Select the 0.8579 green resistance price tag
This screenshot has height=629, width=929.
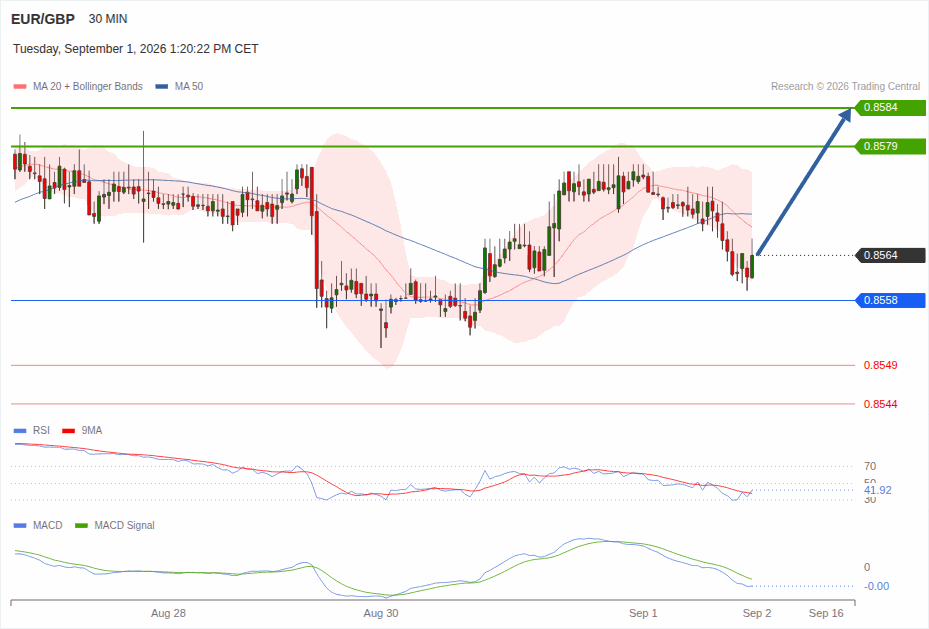coord(890,146)
